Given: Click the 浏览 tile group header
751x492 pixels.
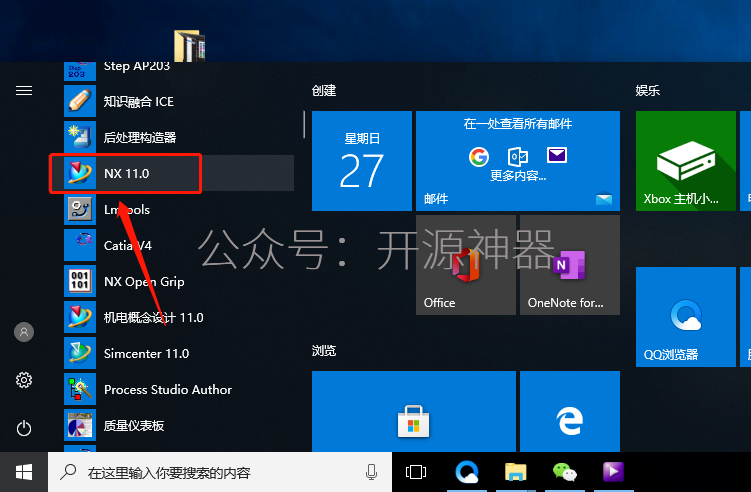Looking at the screenshot, I should tap(324, 351).
